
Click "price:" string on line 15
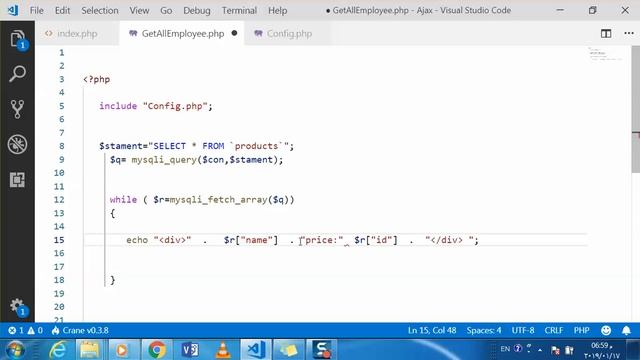322,240
